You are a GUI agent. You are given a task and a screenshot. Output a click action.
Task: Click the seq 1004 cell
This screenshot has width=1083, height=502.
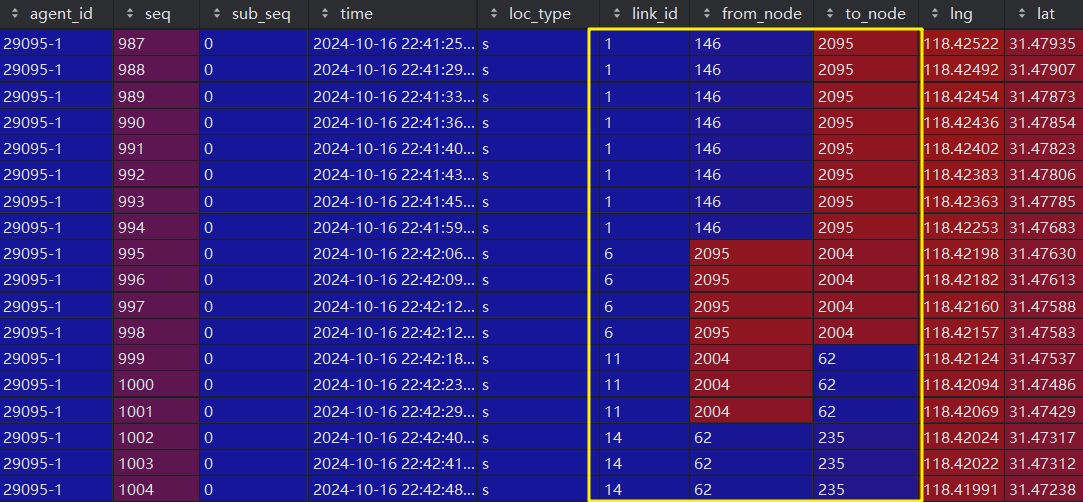[157, 490]
